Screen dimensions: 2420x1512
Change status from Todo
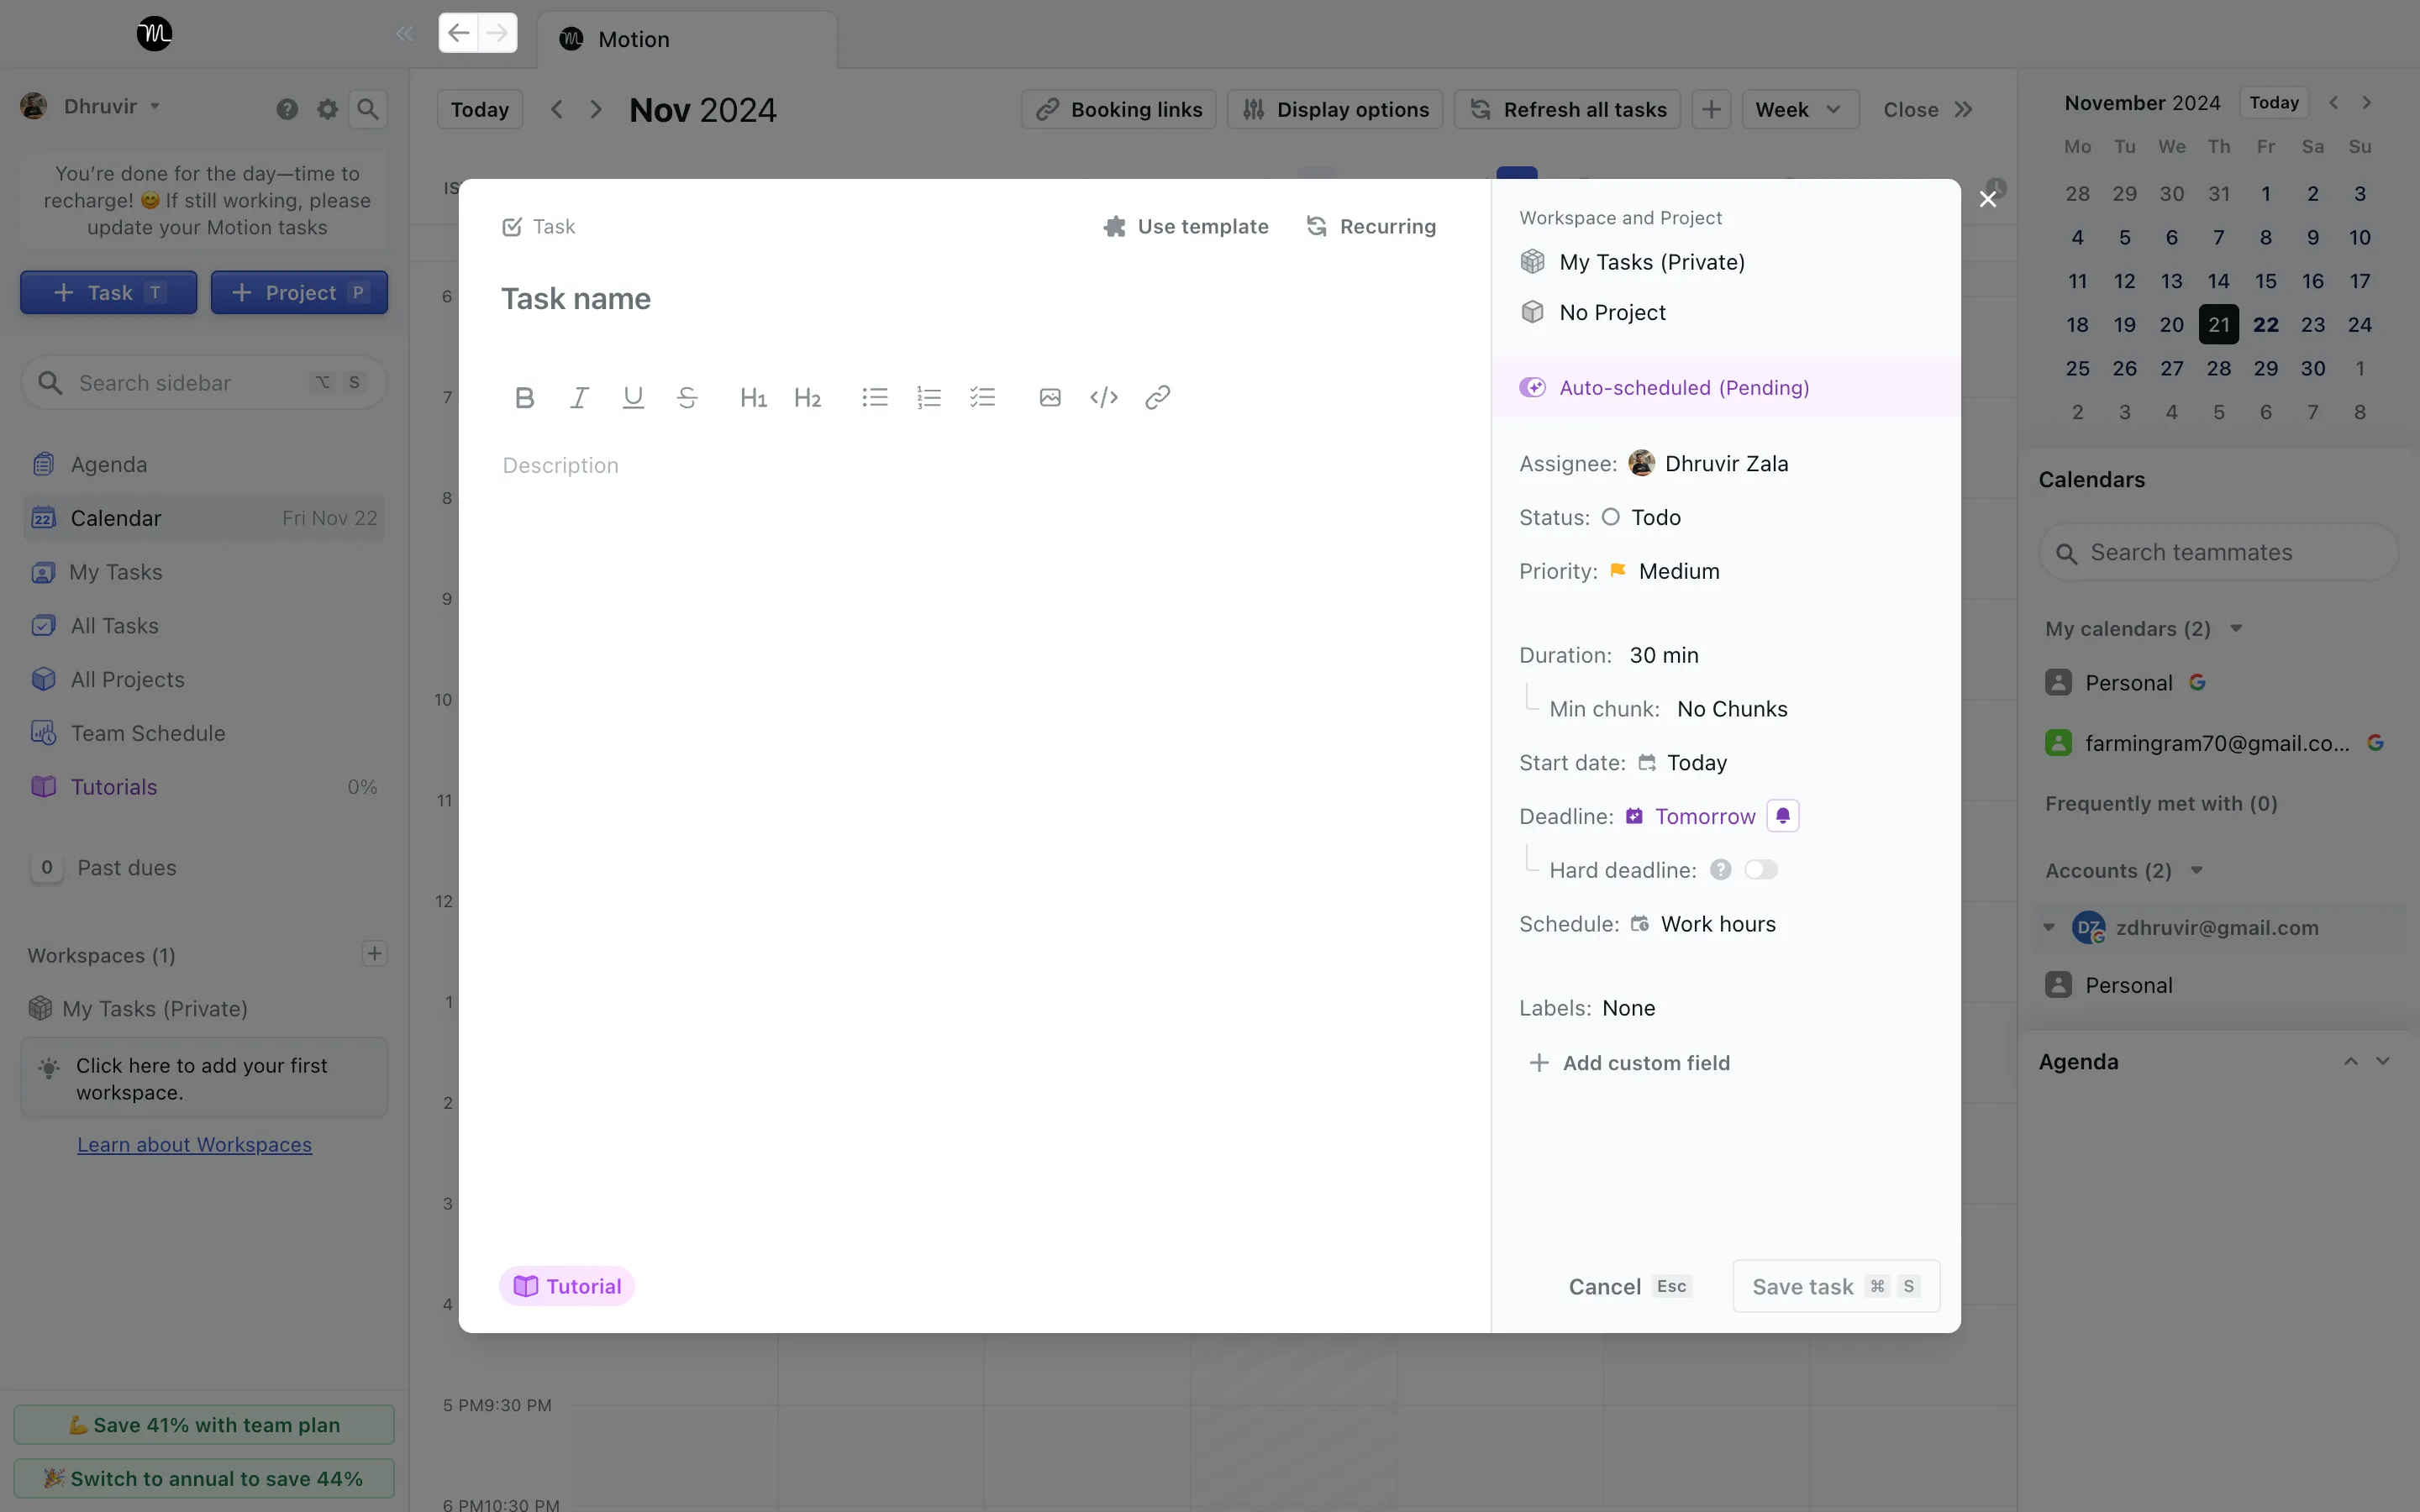coord(1641,518)
